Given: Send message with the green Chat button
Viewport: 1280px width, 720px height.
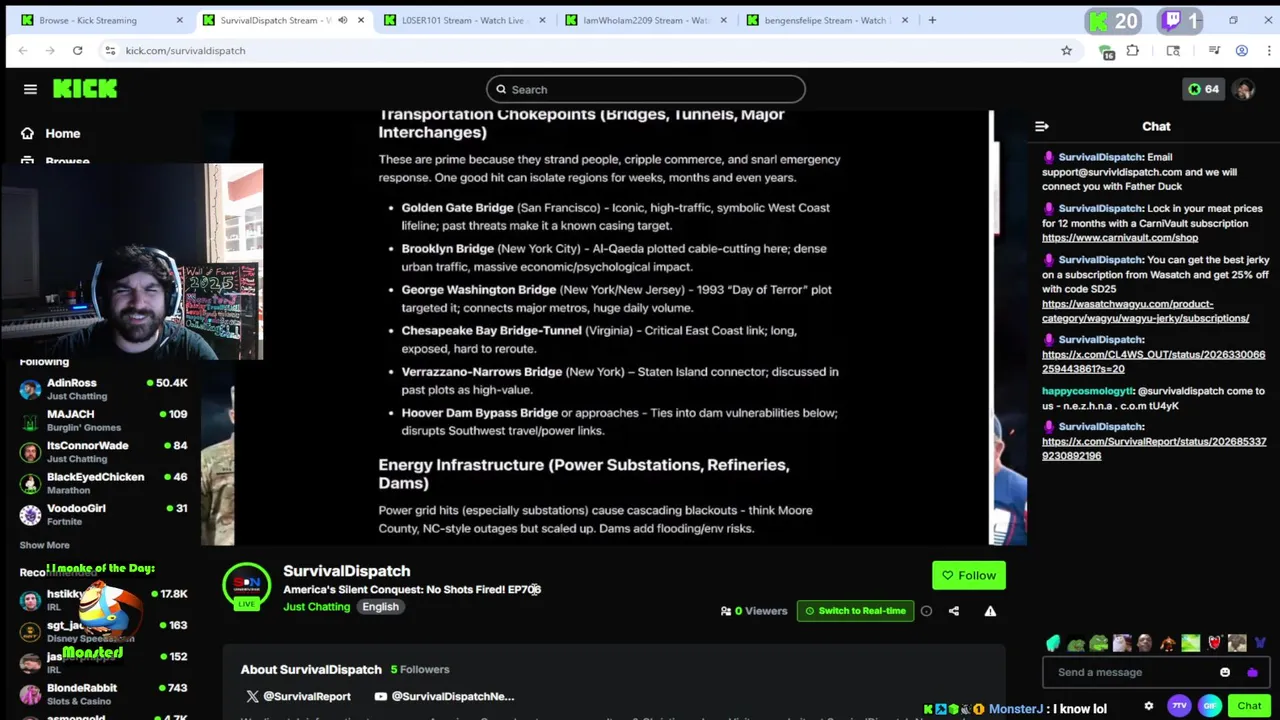Looking at the screenshot, I should coord(1249,706).
